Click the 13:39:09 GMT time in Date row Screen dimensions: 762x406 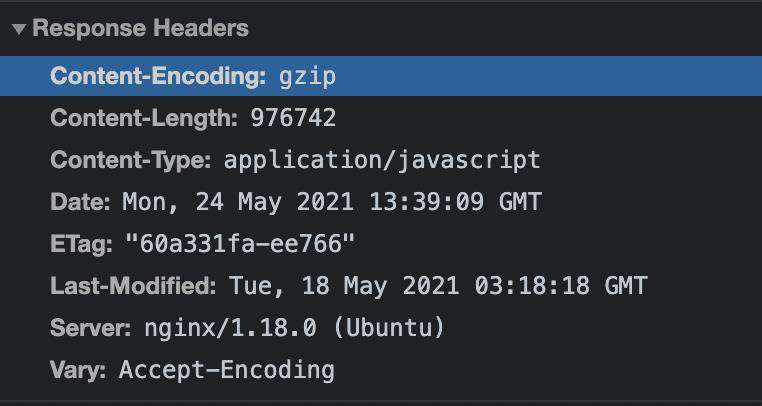[x=455, y=202]
